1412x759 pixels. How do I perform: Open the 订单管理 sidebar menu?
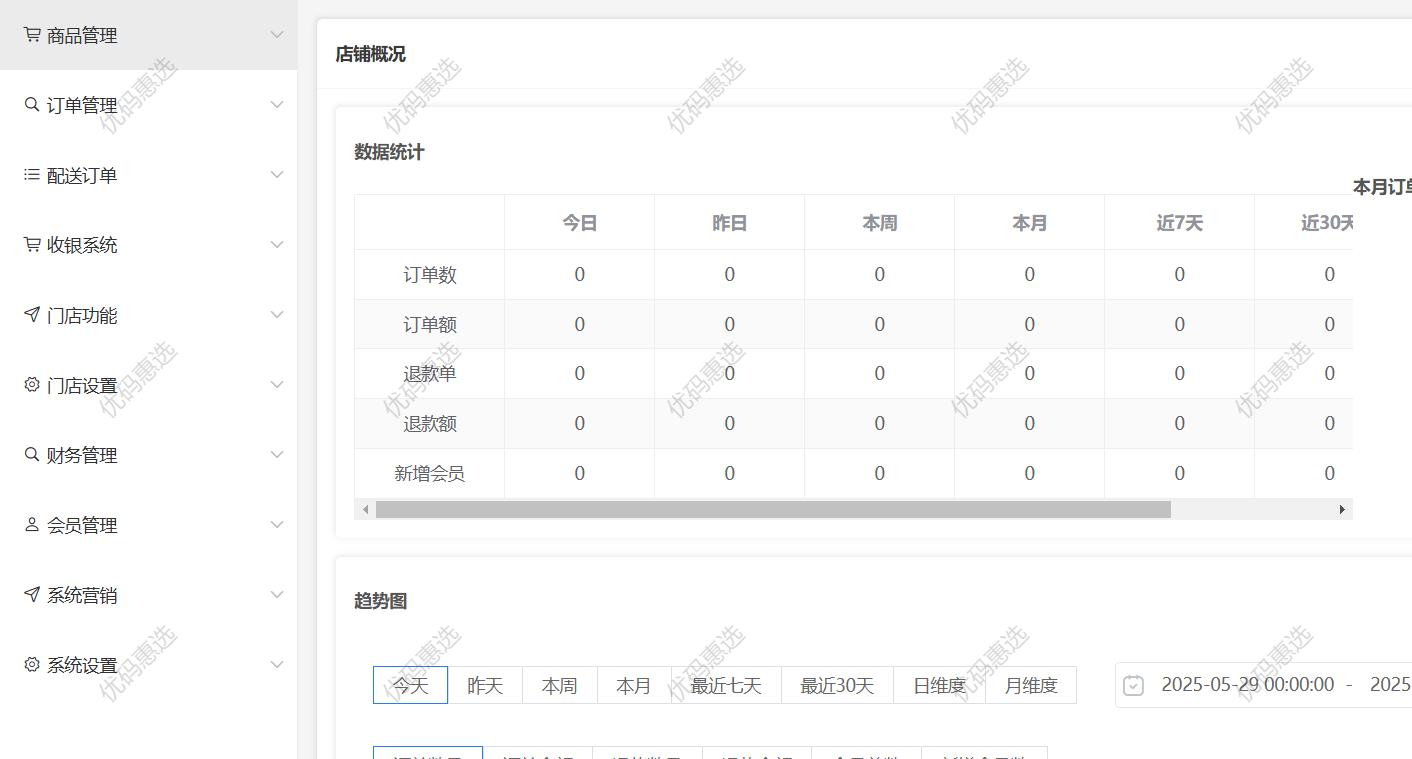pos(82,105)
